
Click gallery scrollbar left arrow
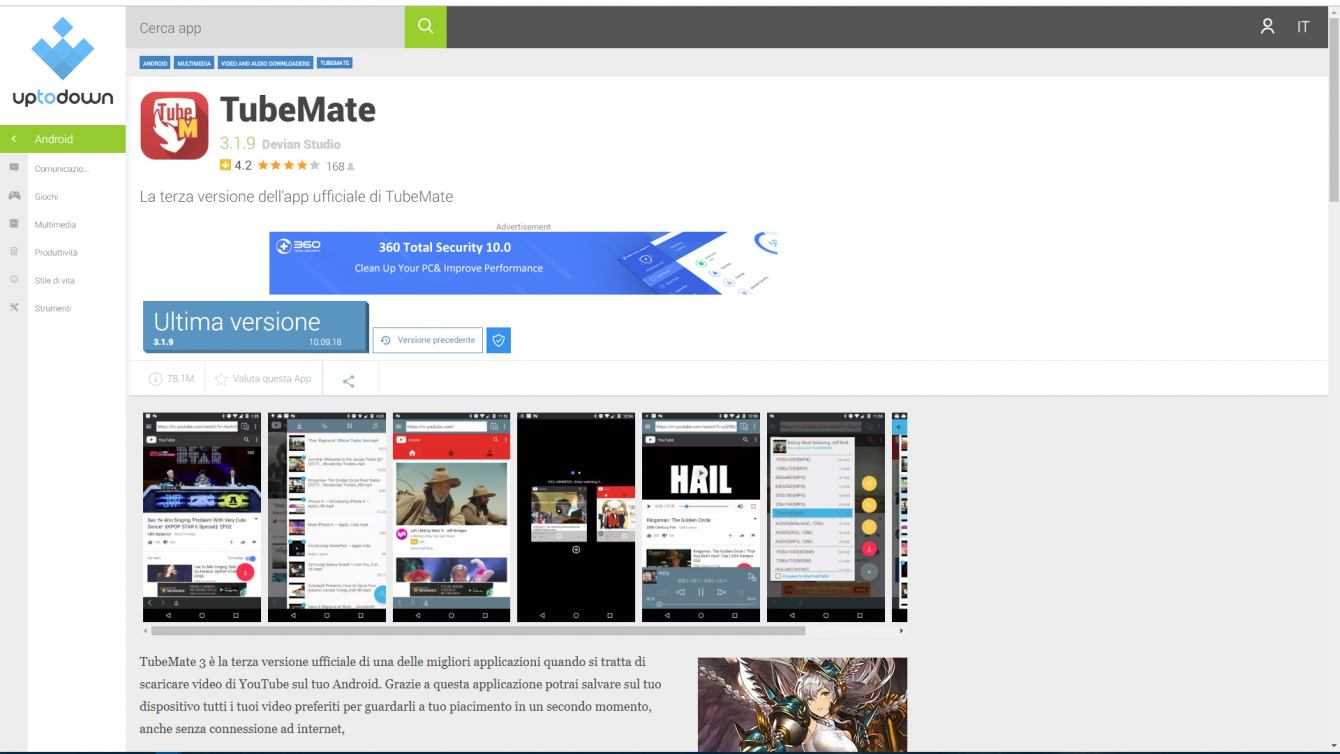point(145,631)
